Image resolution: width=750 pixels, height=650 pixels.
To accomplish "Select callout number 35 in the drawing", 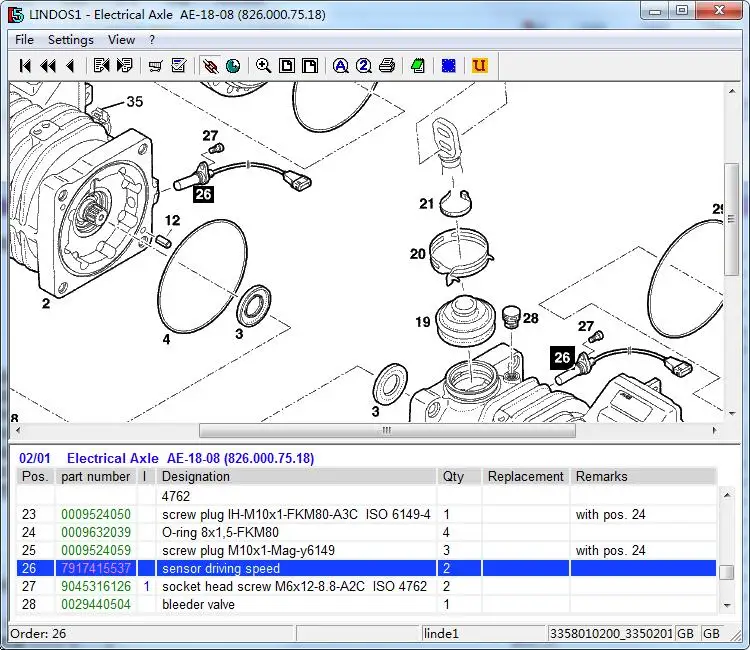I will (134, 101).
